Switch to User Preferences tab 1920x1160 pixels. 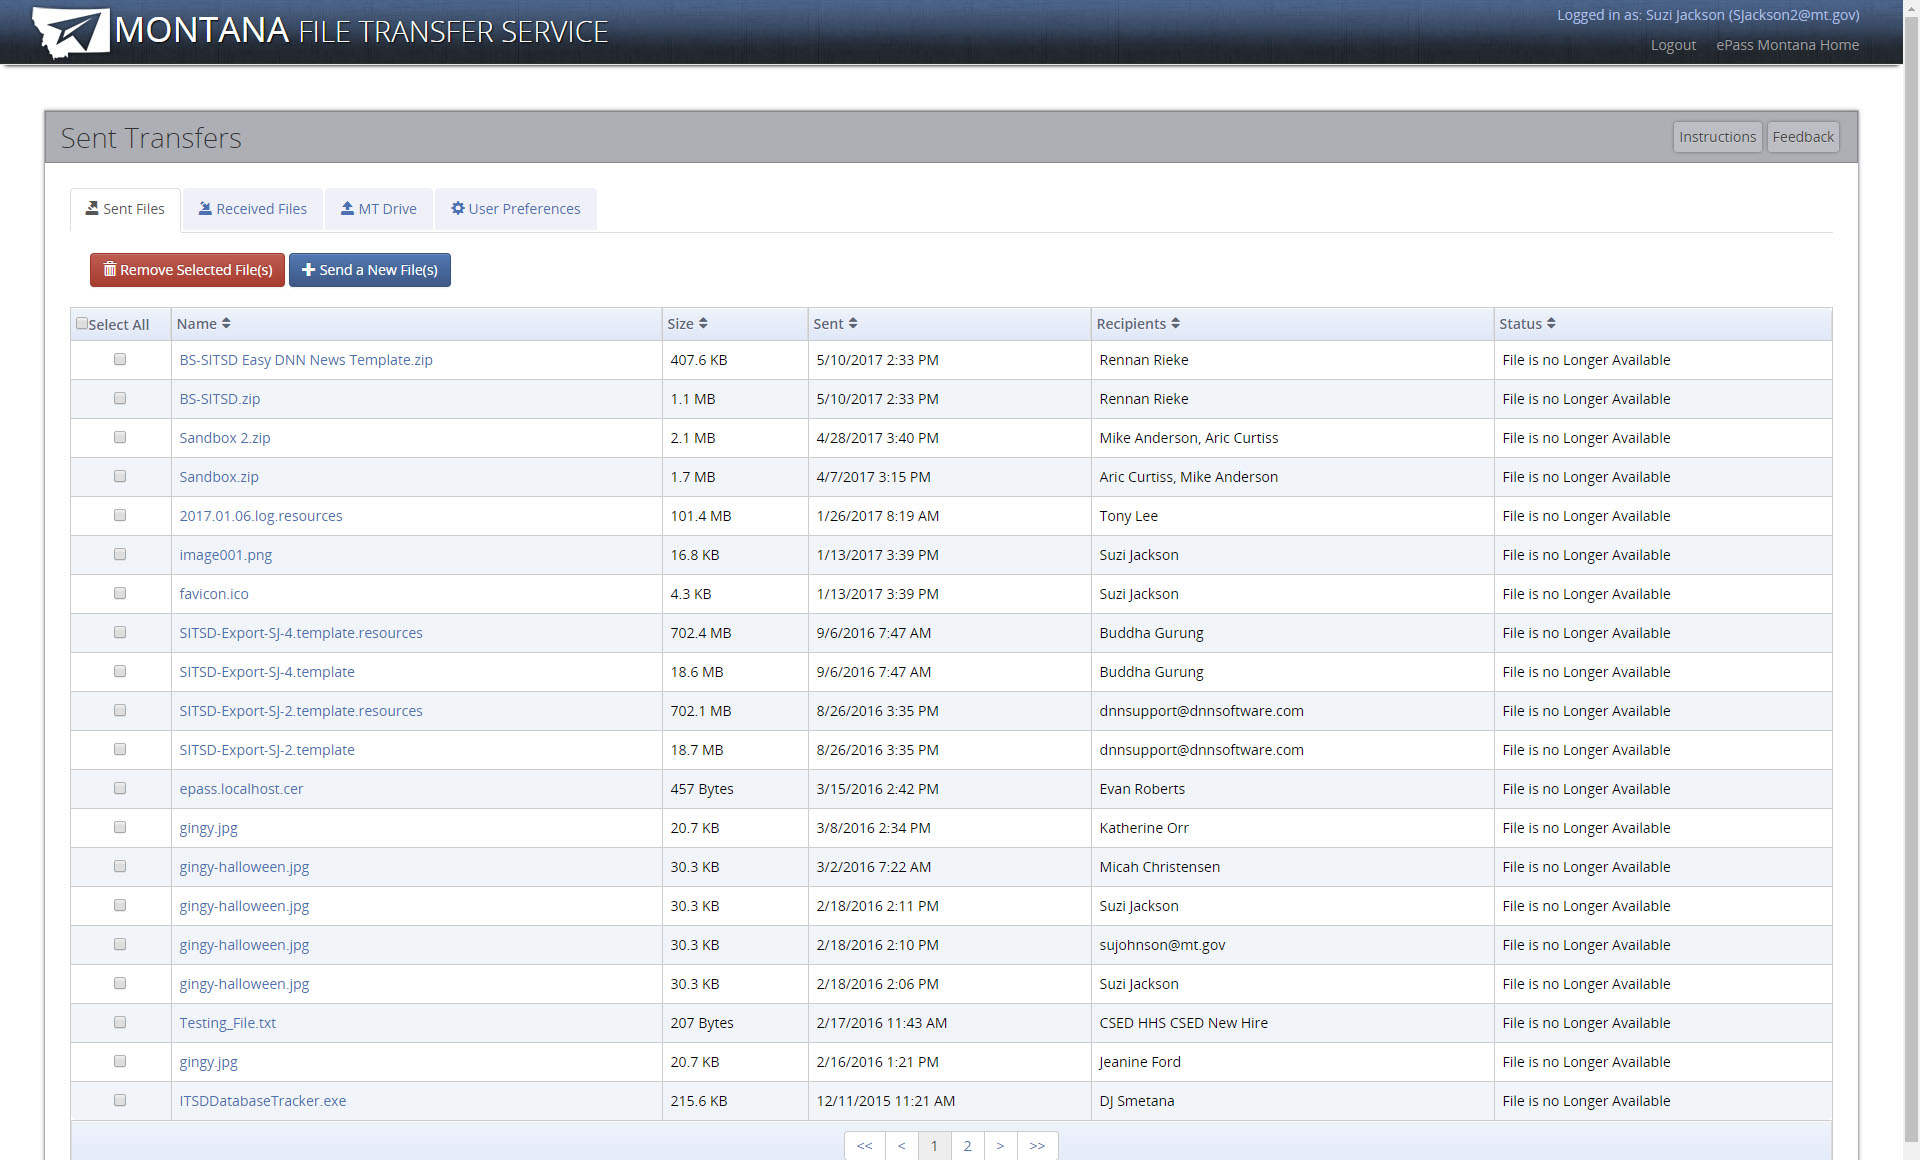[x=516, y=208]
